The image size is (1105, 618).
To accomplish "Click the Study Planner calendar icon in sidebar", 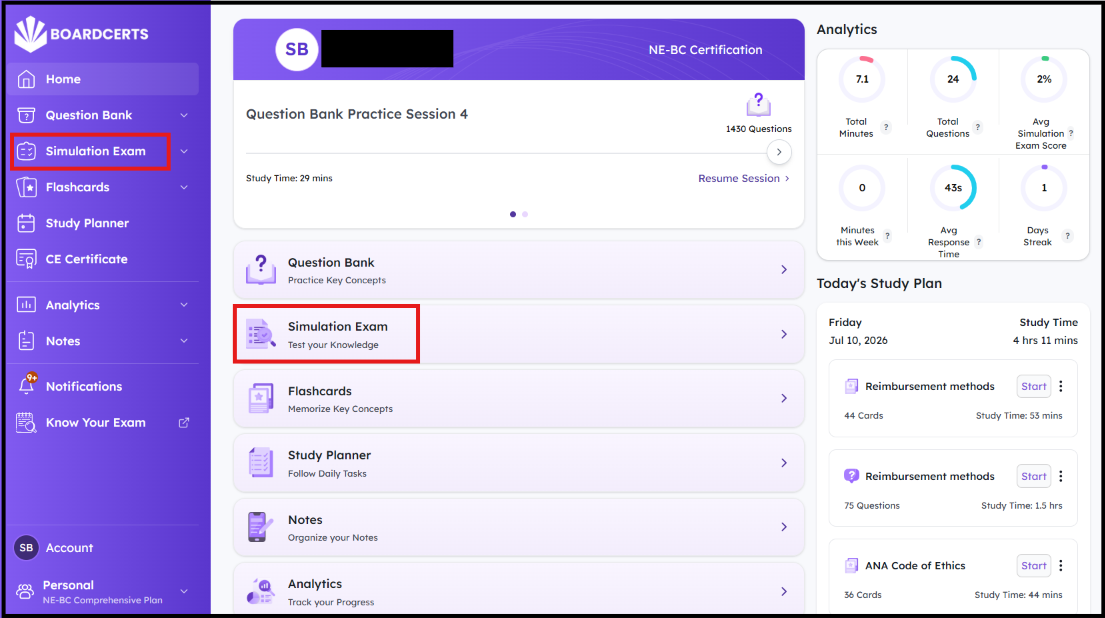I will pos(26,223).
